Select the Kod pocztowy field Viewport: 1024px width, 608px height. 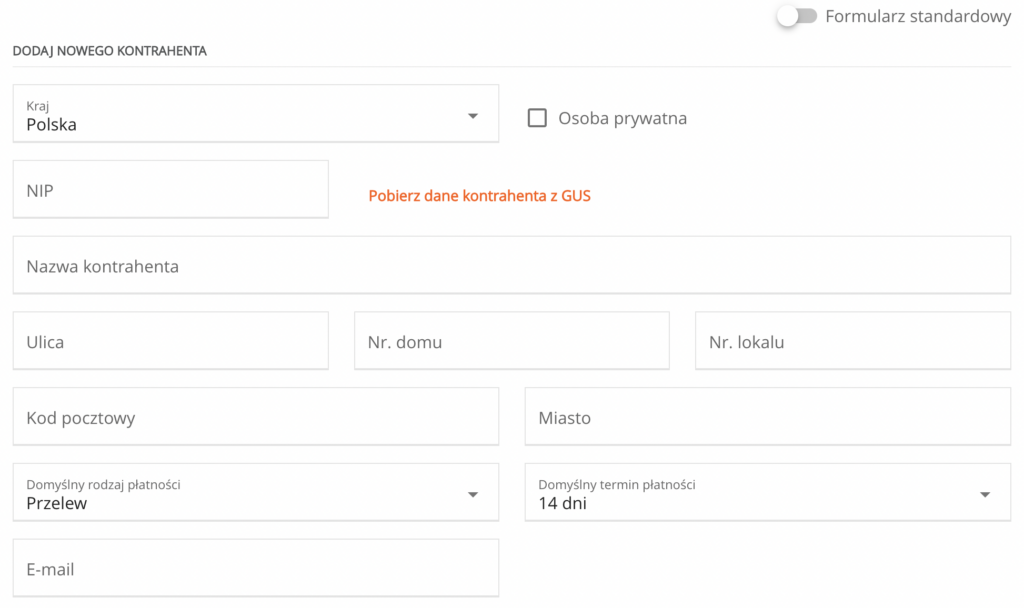[x=255, y=416]
